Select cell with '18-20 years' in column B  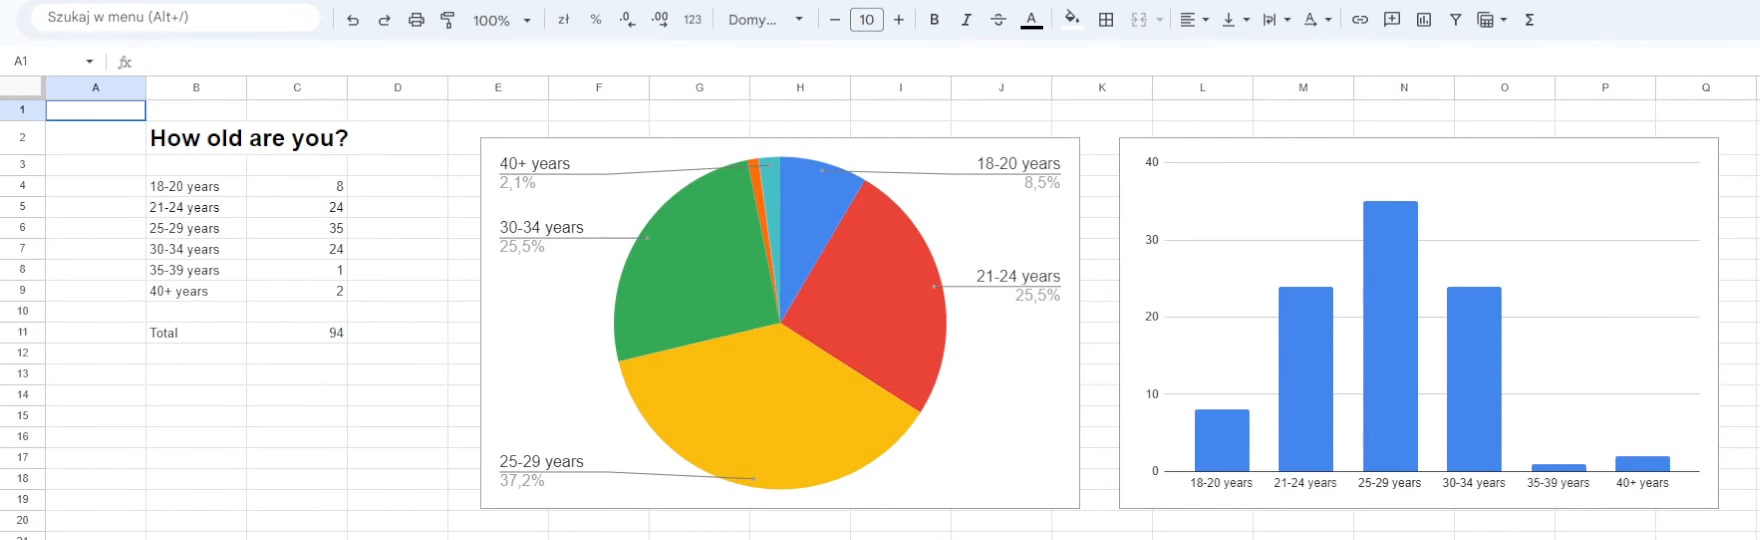tap(196, 186)
